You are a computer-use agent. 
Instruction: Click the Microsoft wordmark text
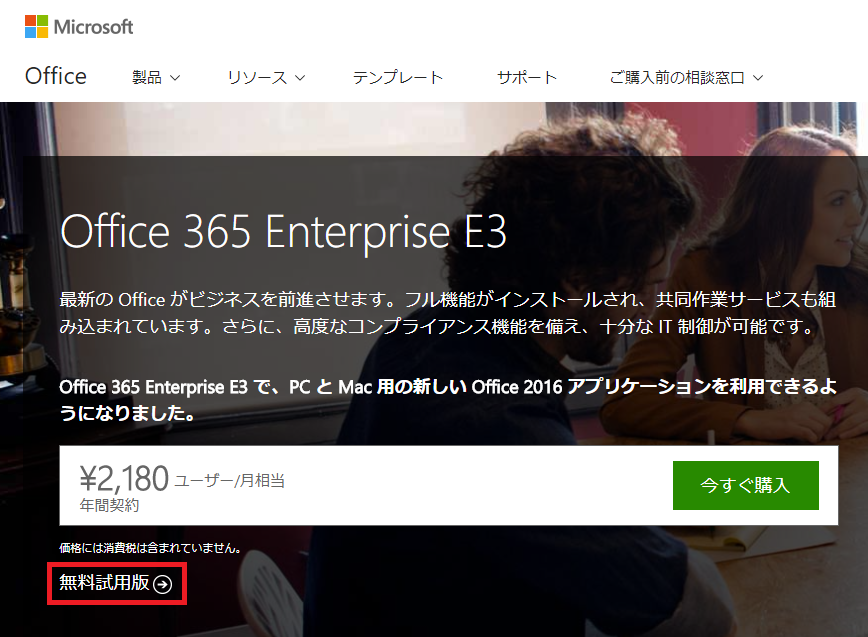click(94, 27)
